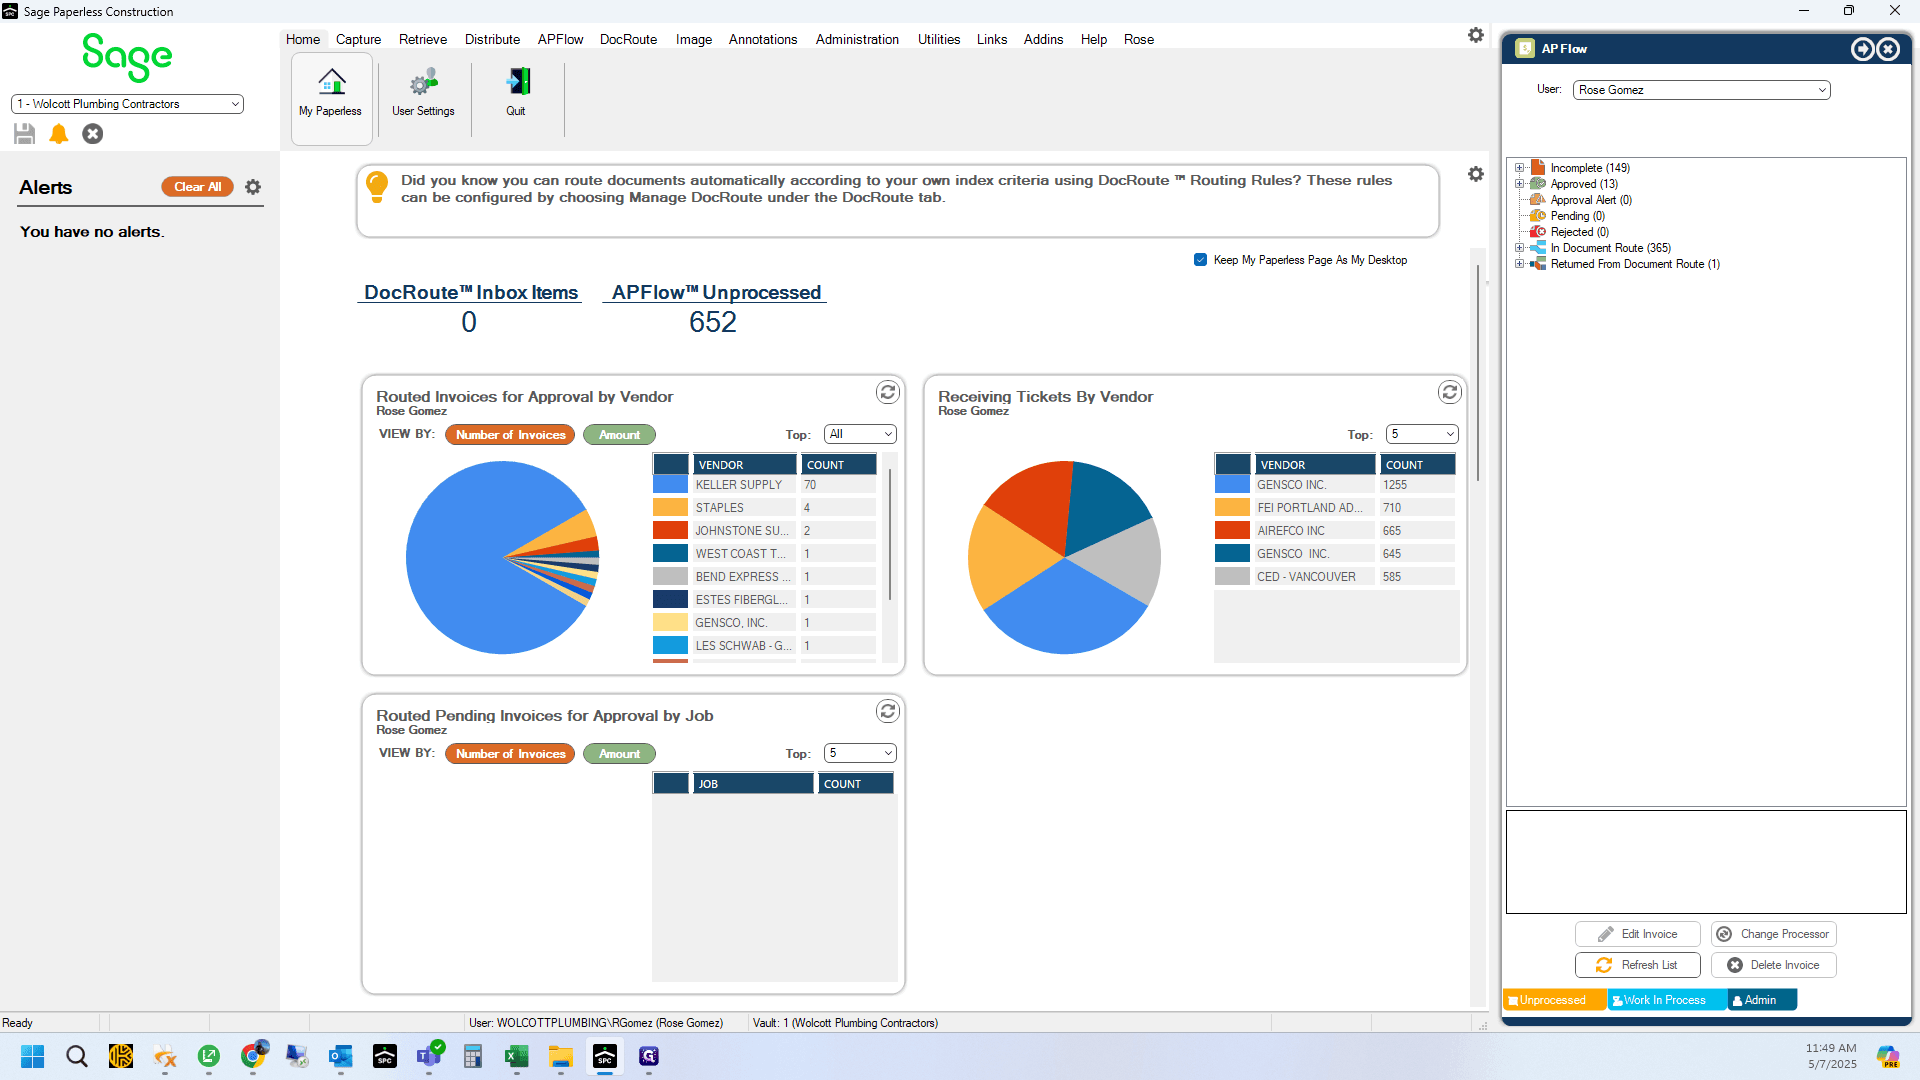This screenshot has width=1920, height=1080.
Task: Click the save disk icon under company selector
Action: (25, 133)
